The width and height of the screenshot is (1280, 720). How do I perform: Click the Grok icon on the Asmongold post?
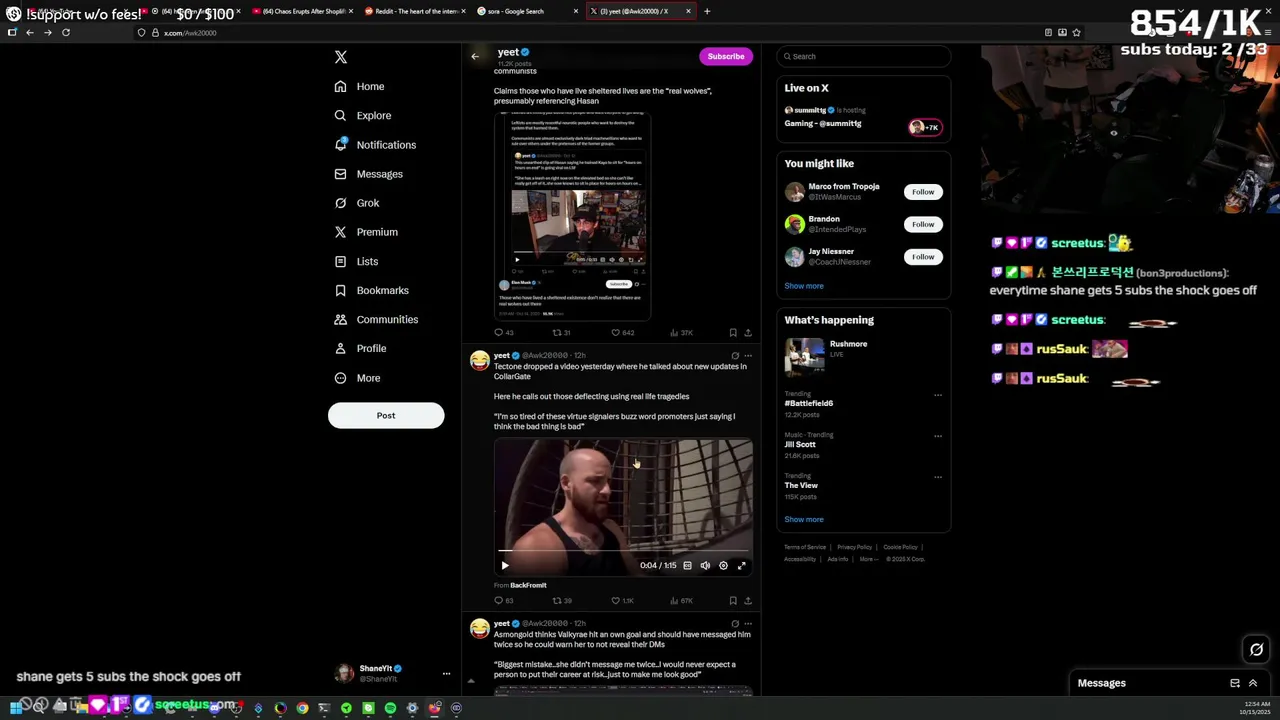point(735,624)
